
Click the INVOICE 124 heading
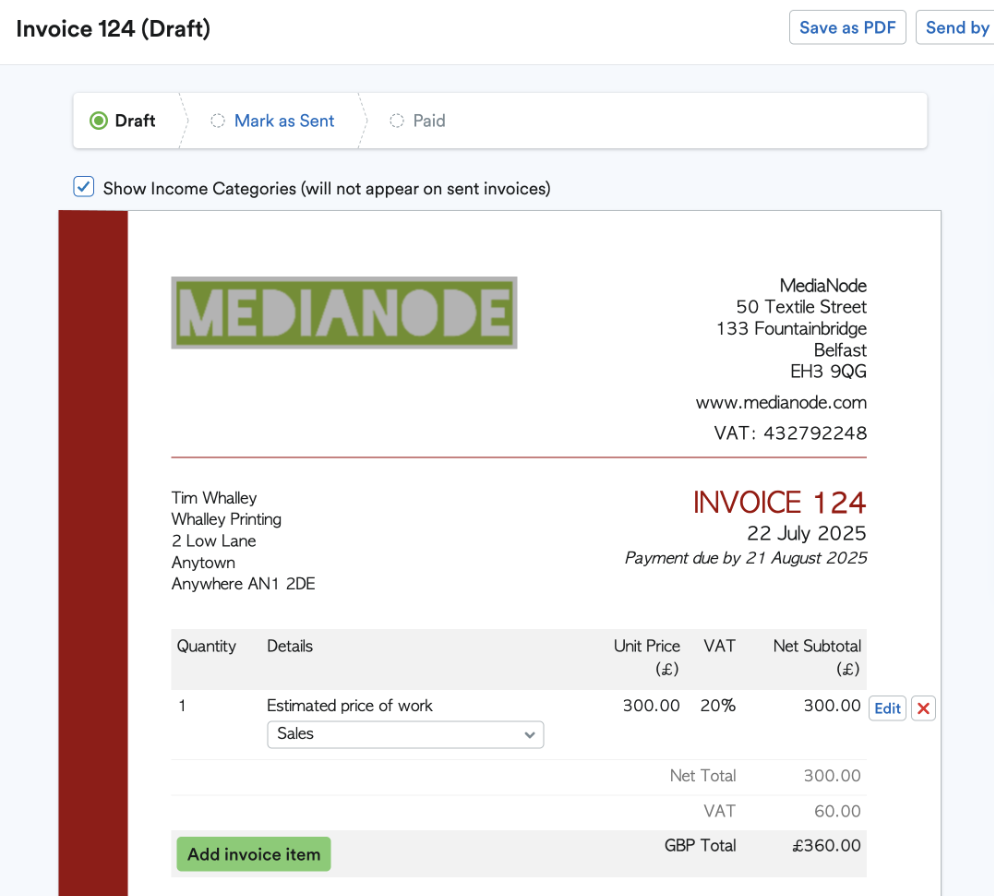779,502
